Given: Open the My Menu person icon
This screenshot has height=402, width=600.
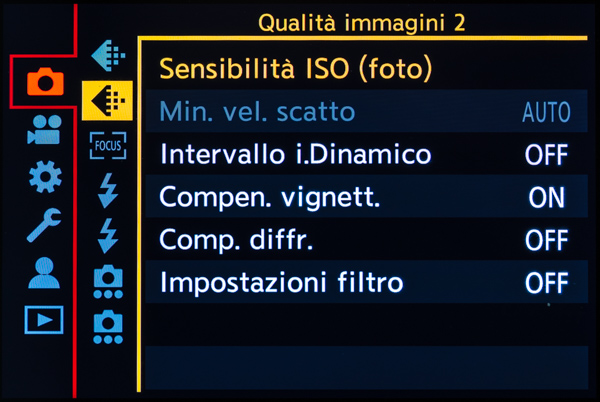Looking at the screenshot, I should [x=44, y=272].
